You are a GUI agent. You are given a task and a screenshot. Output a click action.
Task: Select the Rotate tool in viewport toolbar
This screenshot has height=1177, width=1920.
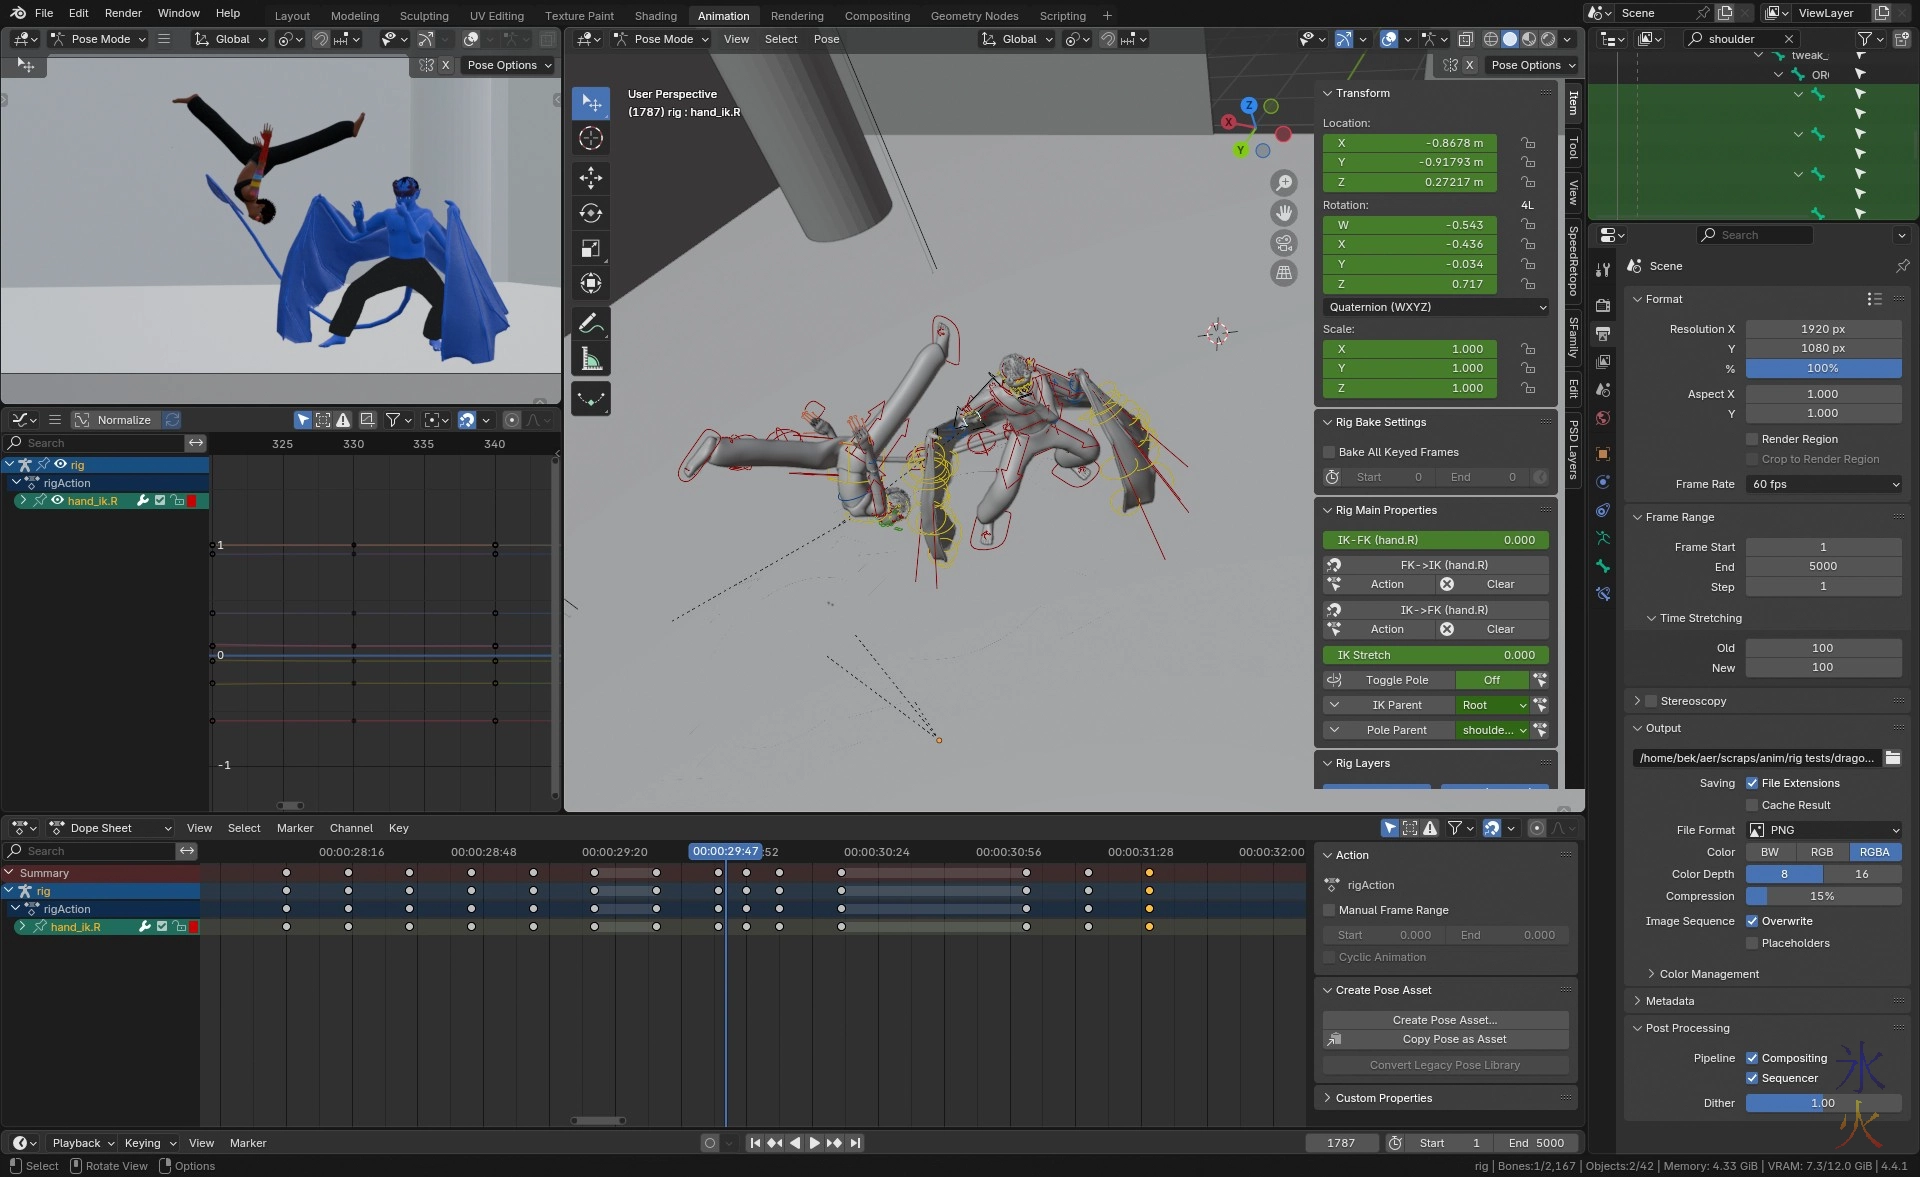point(590,213)
